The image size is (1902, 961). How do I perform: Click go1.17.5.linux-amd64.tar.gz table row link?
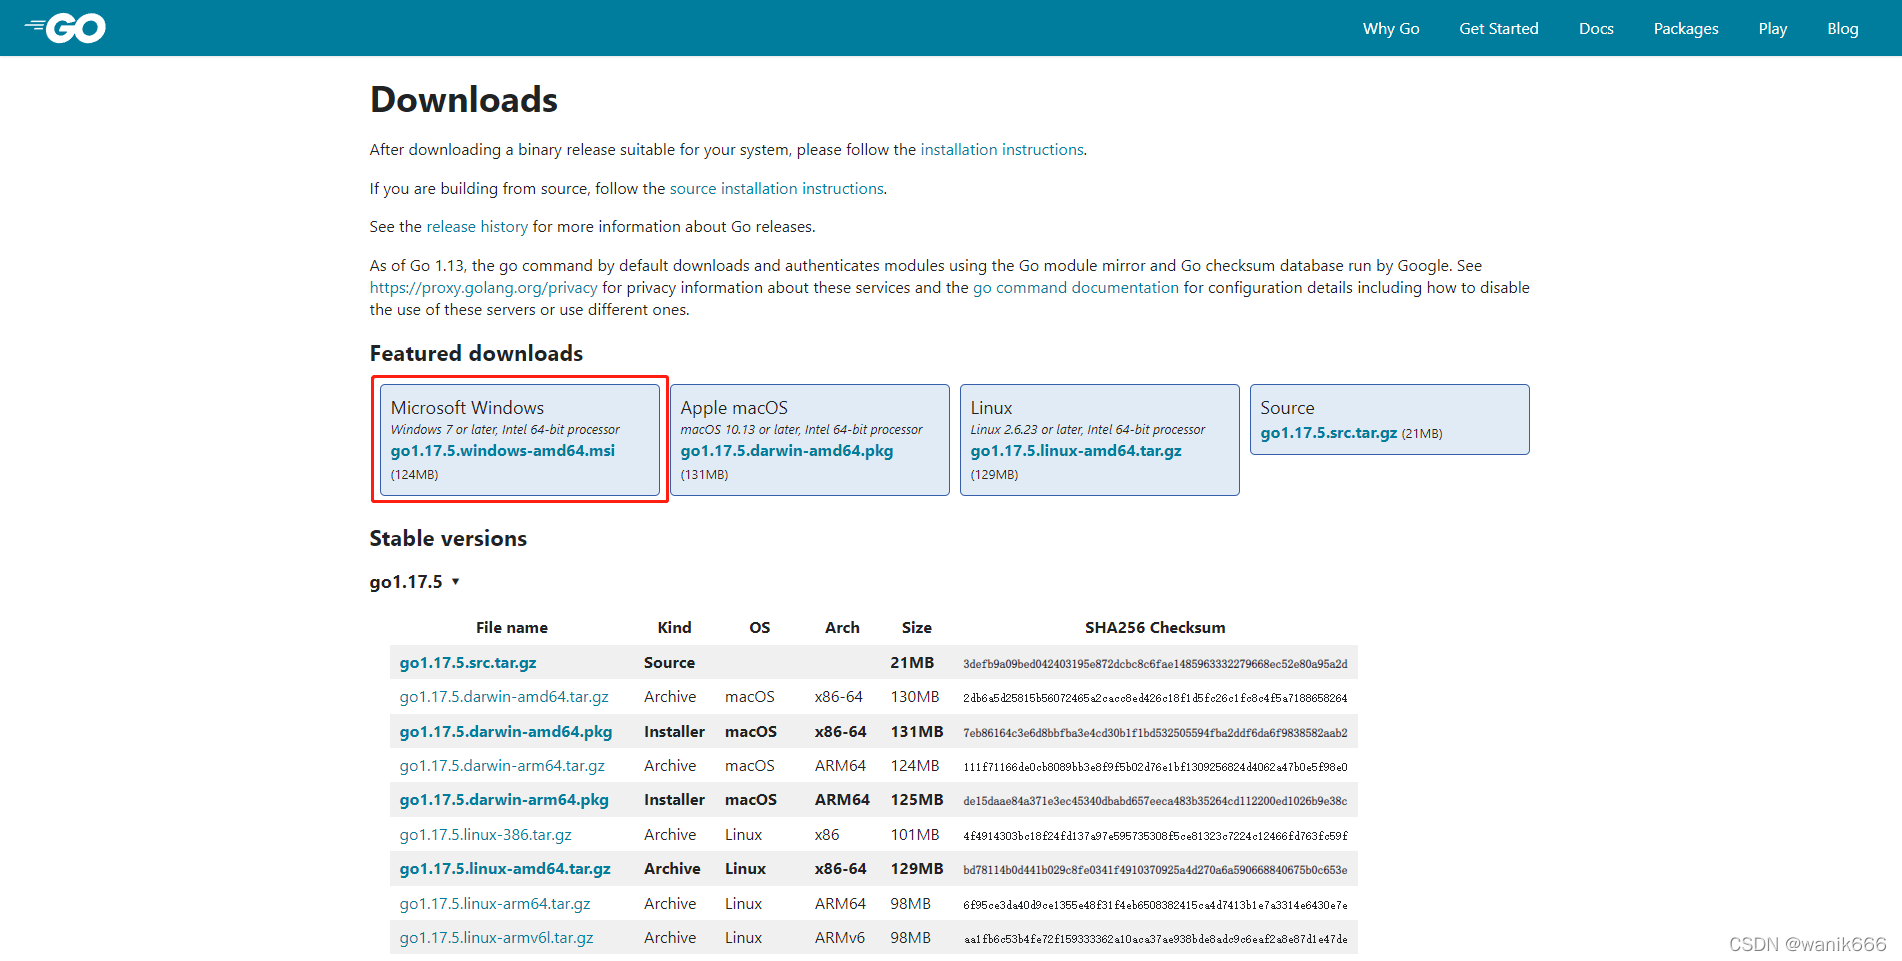point(505,869)
